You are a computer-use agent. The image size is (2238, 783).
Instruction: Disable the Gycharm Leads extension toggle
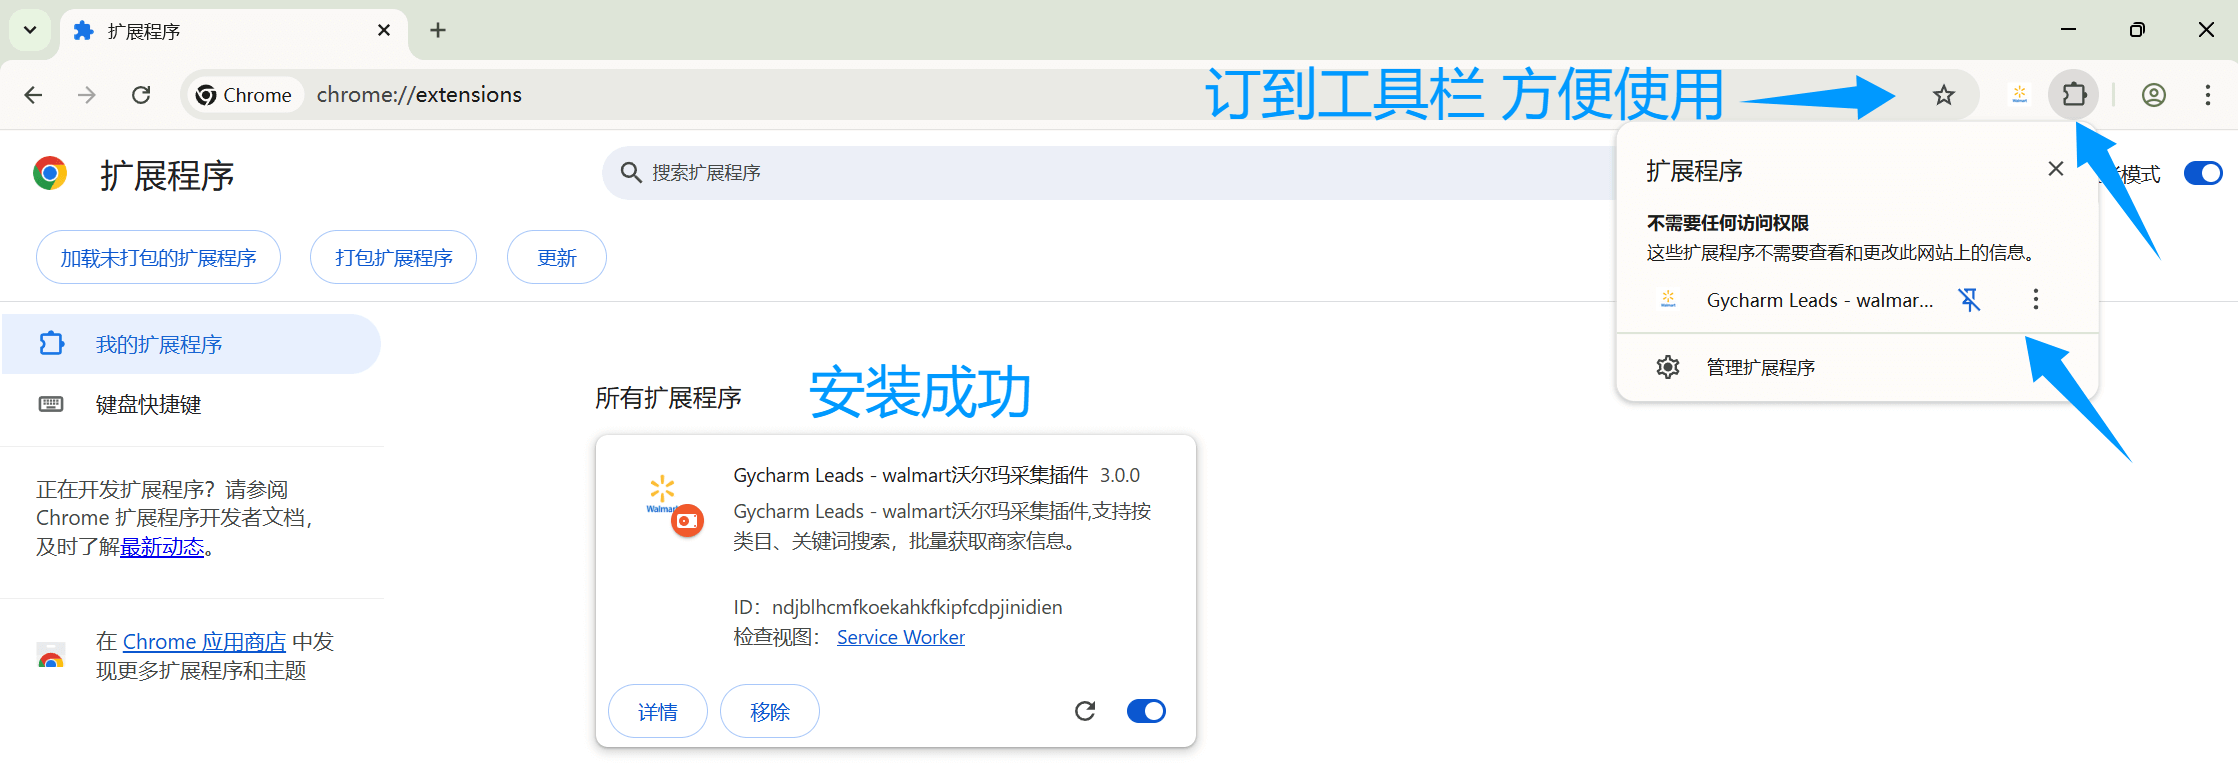point(1146,711)
